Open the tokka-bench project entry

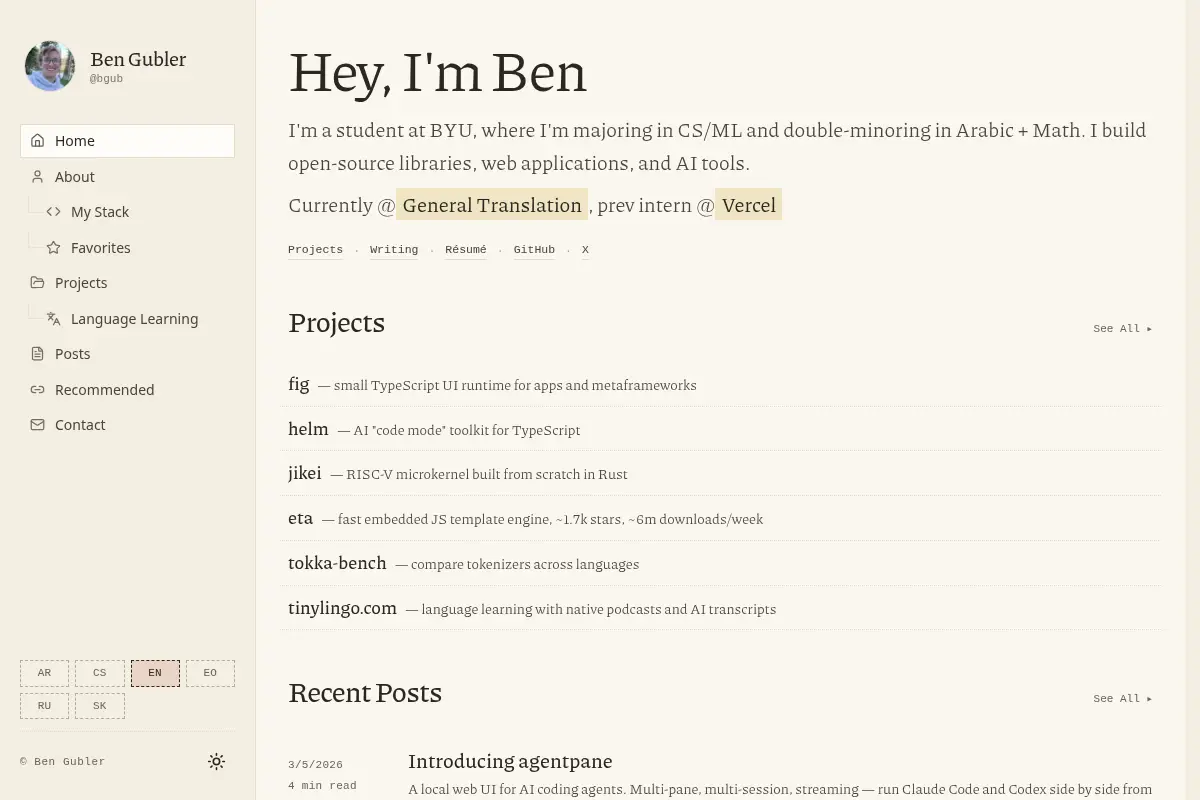tap(720, 563)
